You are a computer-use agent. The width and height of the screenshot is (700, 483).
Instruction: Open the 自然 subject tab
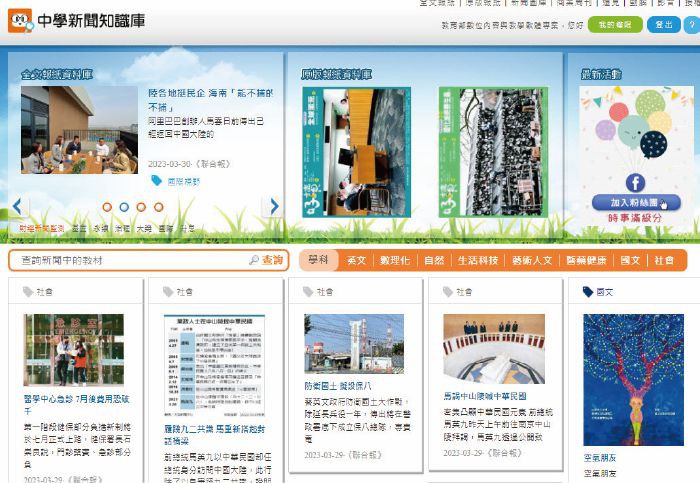(433, 260)
